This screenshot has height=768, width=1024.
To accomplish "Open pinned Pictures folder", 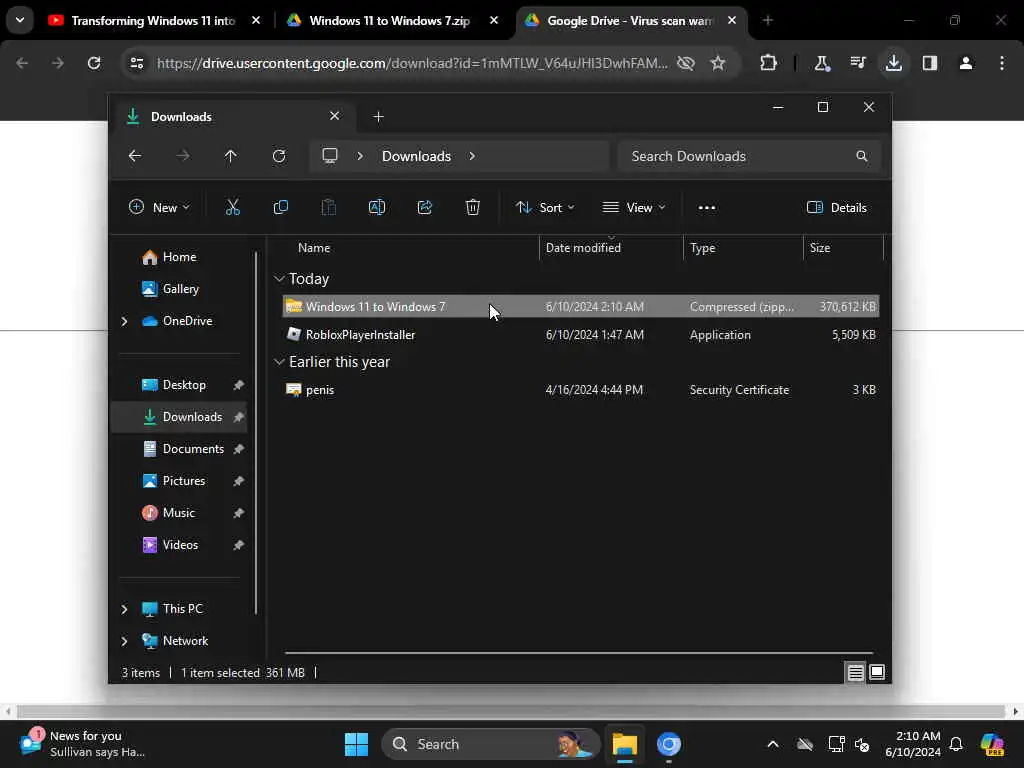I will [184, 481].
